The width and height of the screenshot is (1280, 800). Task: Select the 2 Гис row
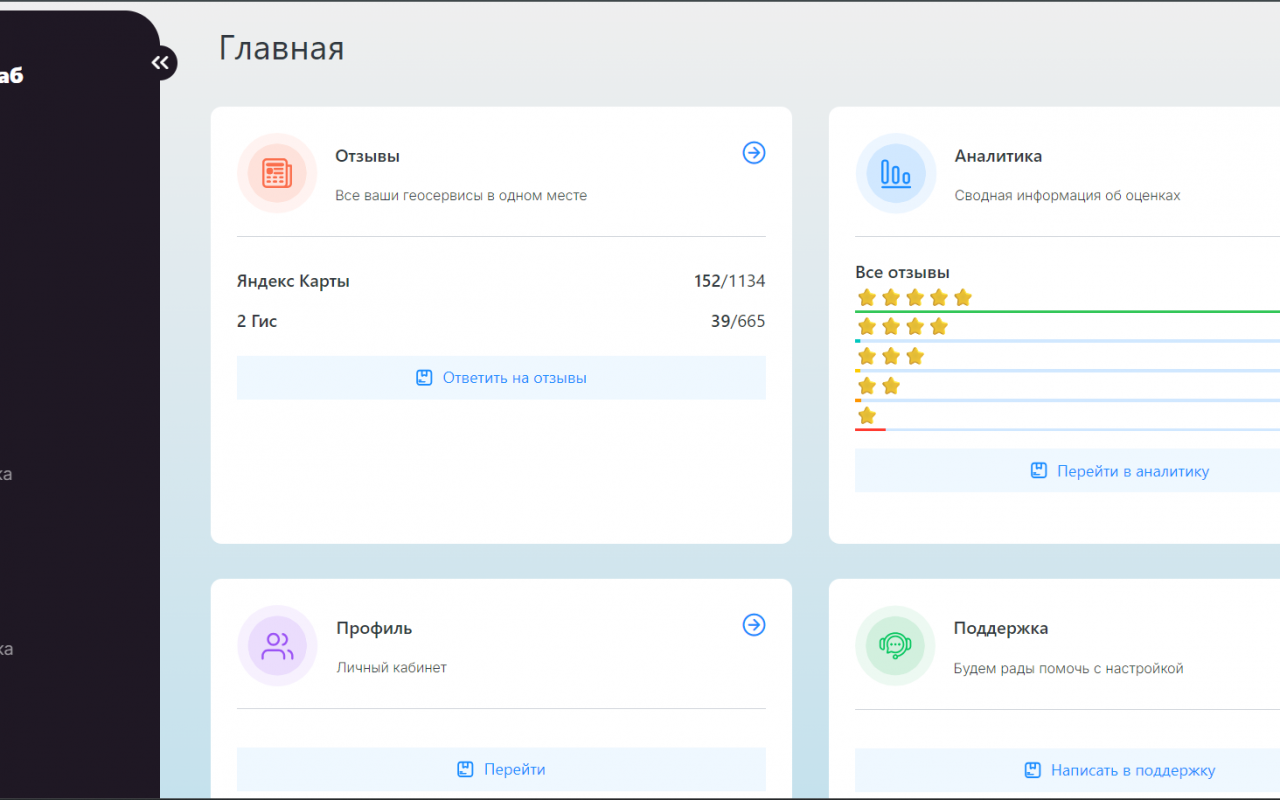pos(501,321)
